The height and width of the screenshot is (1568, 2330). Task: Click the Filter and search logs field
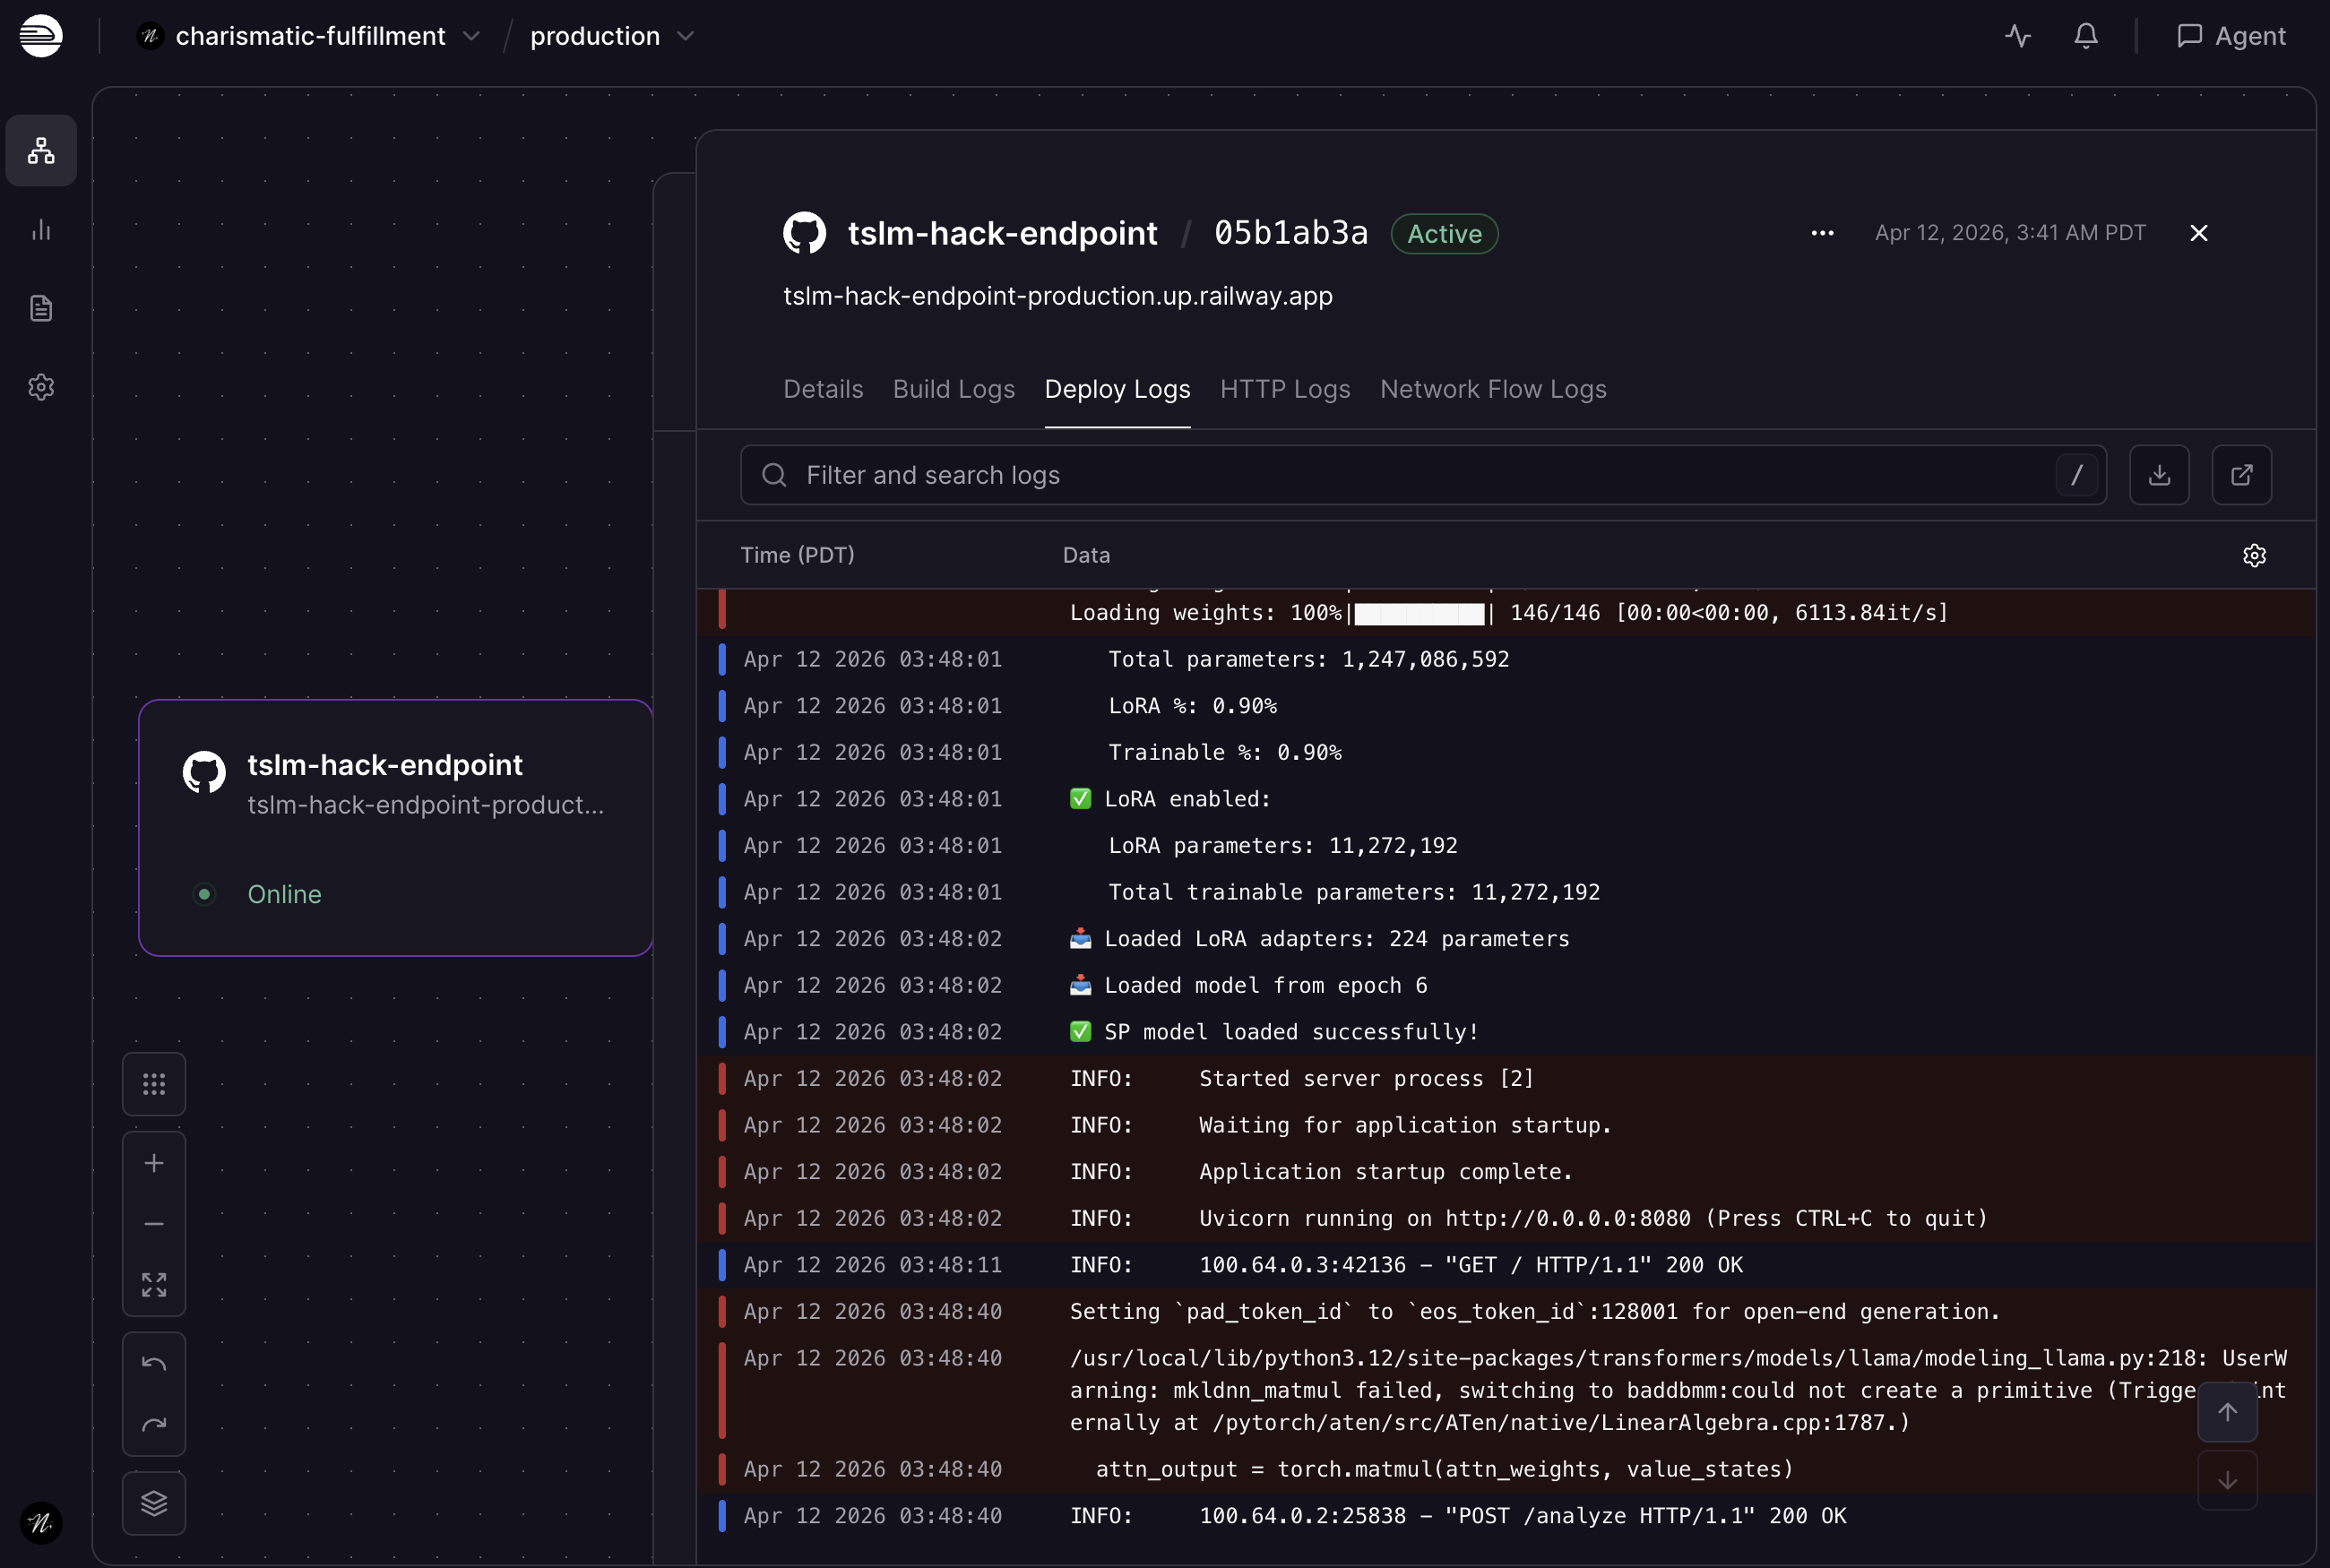click(1400, 475)
